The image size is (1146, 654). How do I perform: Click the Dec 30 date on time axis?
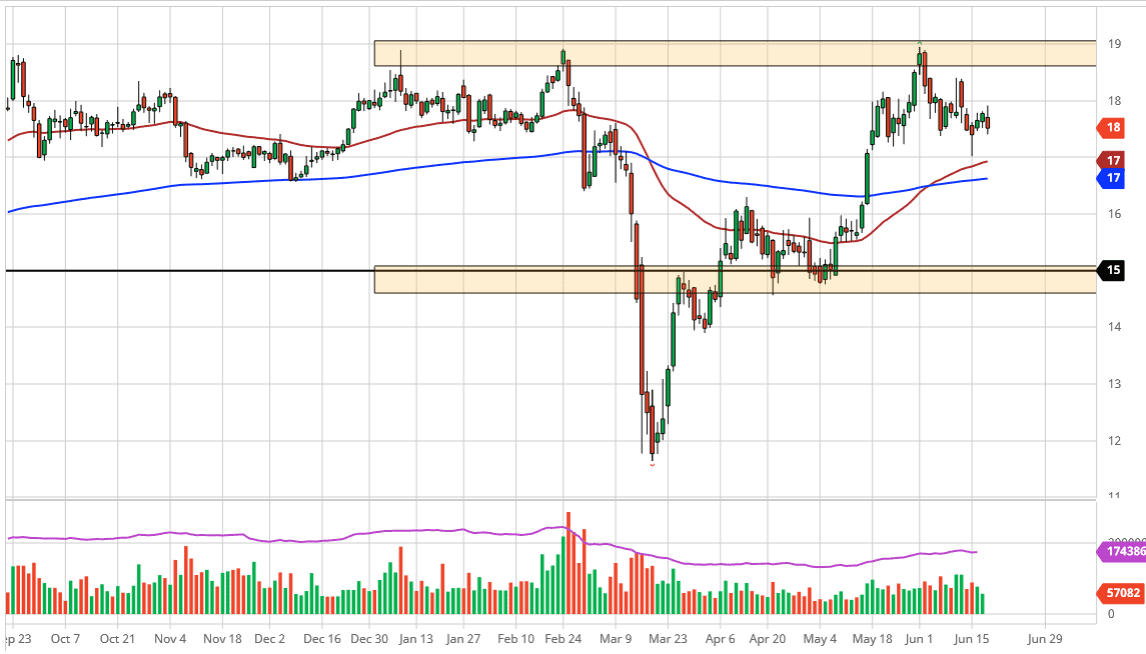tap(370, 637)
